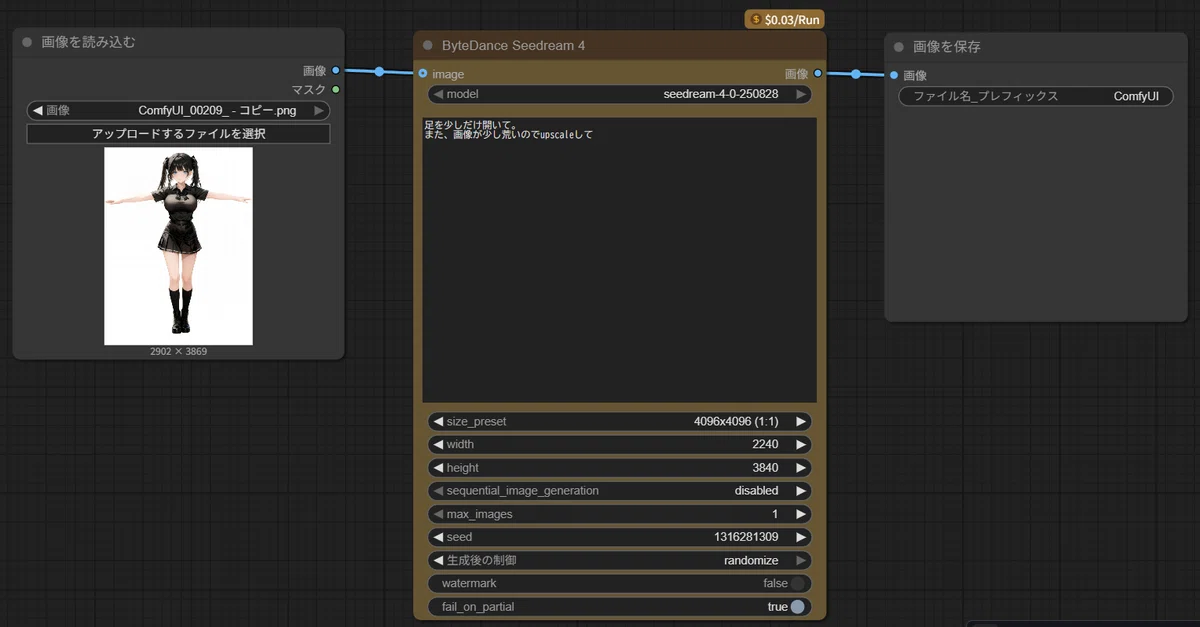Click the 画像 output port on 画像を読み込む node
Screen dimensions: 1200x627
click(335, 71)
